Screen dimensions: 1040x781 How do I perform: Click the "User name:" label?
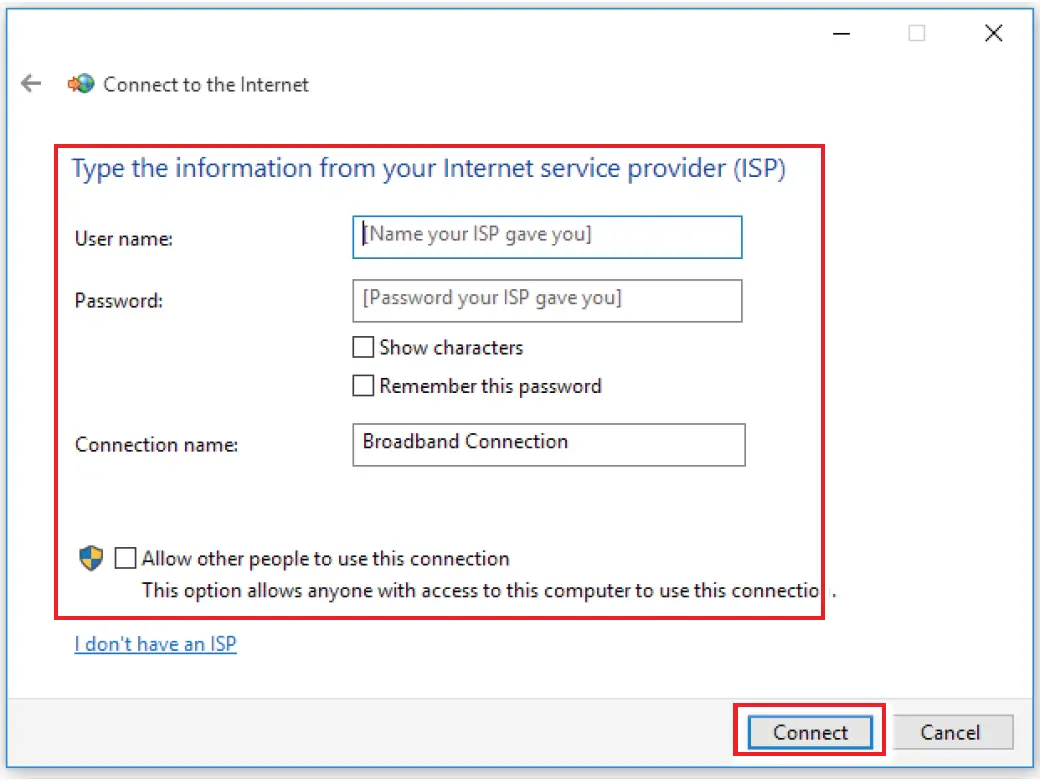[x=124, y=239]
